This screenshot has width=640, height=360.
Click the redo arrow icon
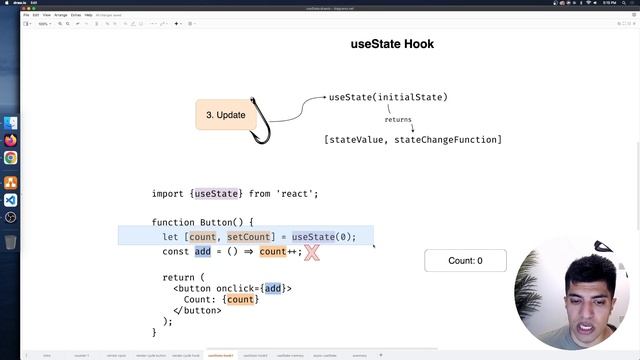86,24
